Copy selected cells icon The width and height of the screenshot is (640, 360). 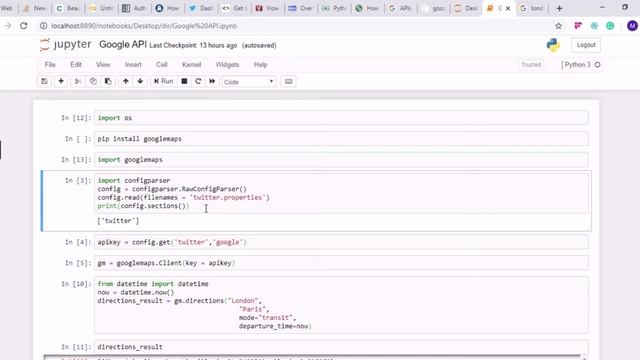tap(93, 81)
